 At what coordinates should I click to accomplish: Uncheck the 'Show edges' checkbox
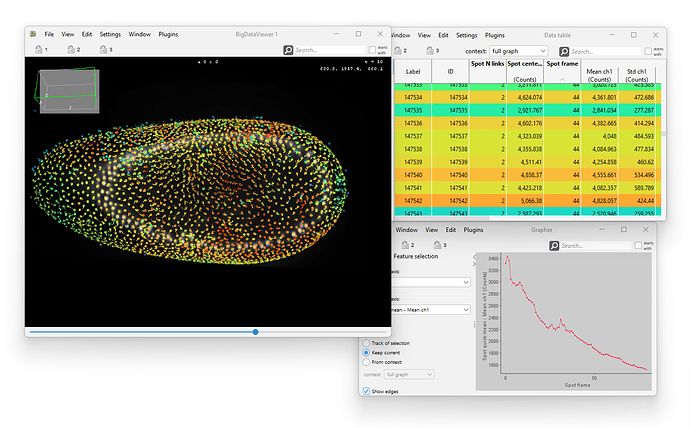(366, 391)
